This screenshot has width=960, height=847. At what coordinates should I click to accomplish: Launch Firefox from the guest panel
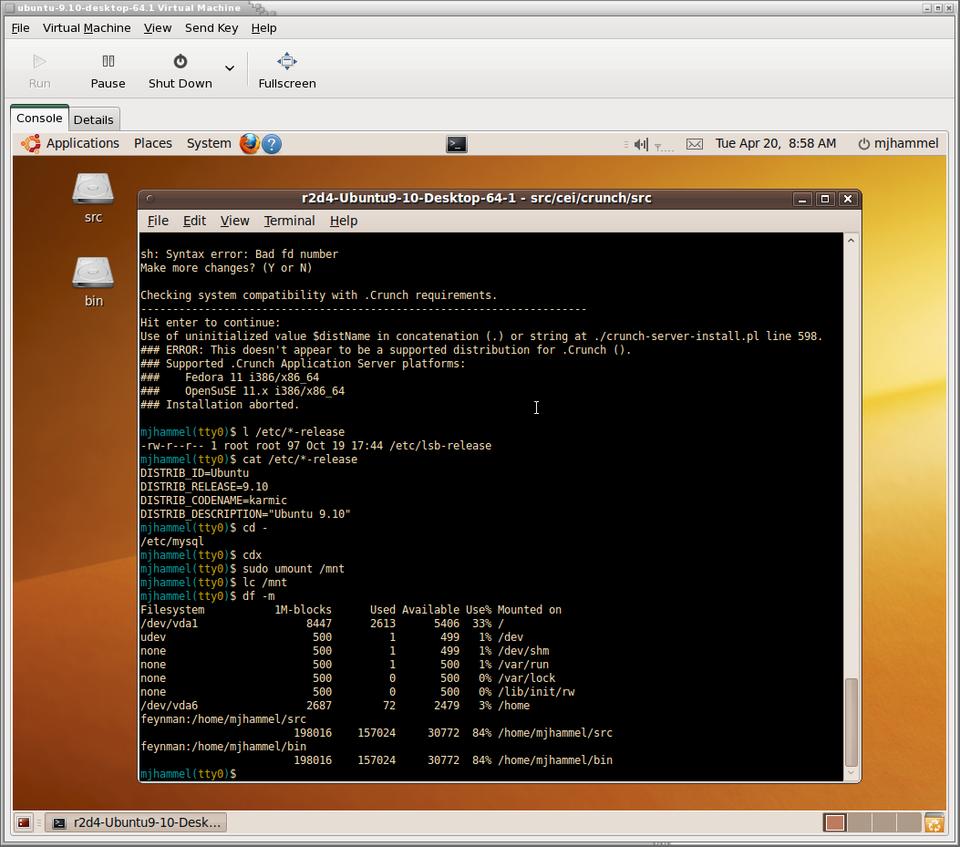249,143
